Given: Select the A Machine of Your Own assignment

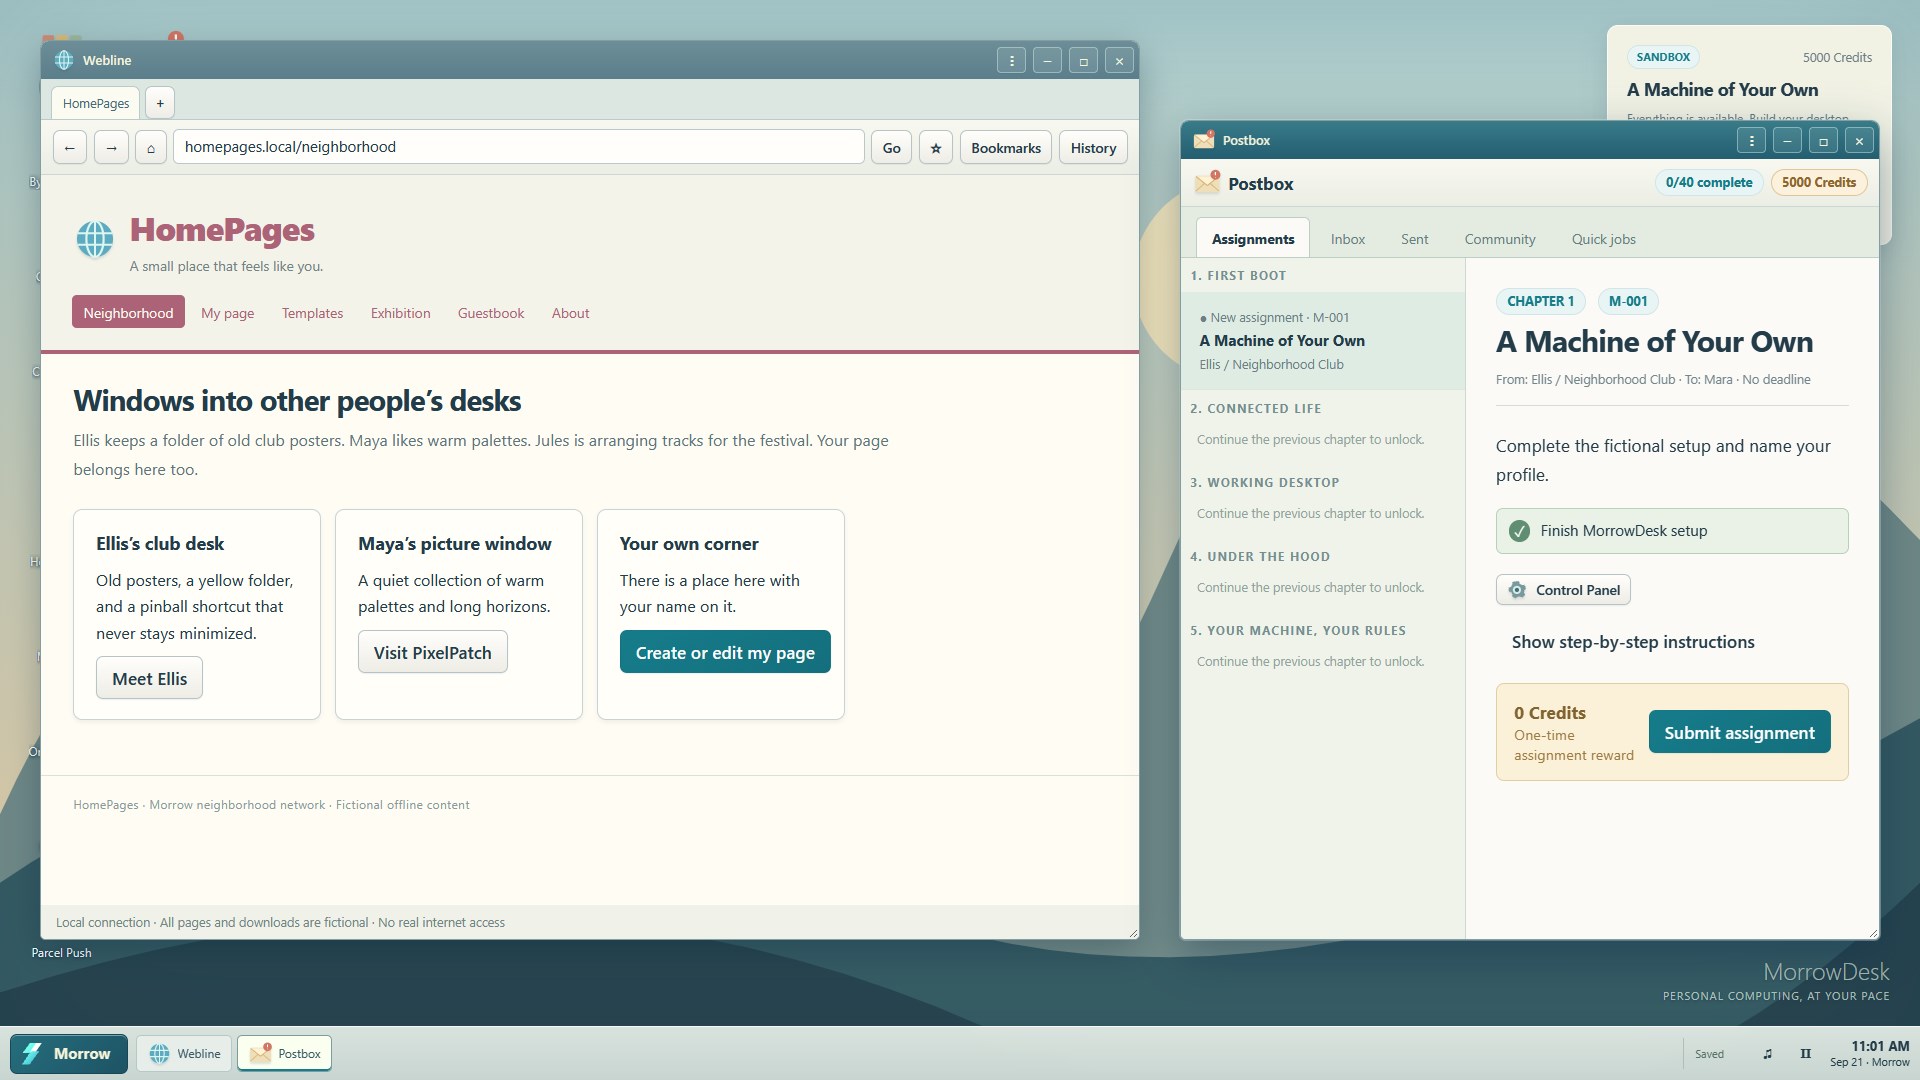Looking at the screenshot, I should point(1323,341).
